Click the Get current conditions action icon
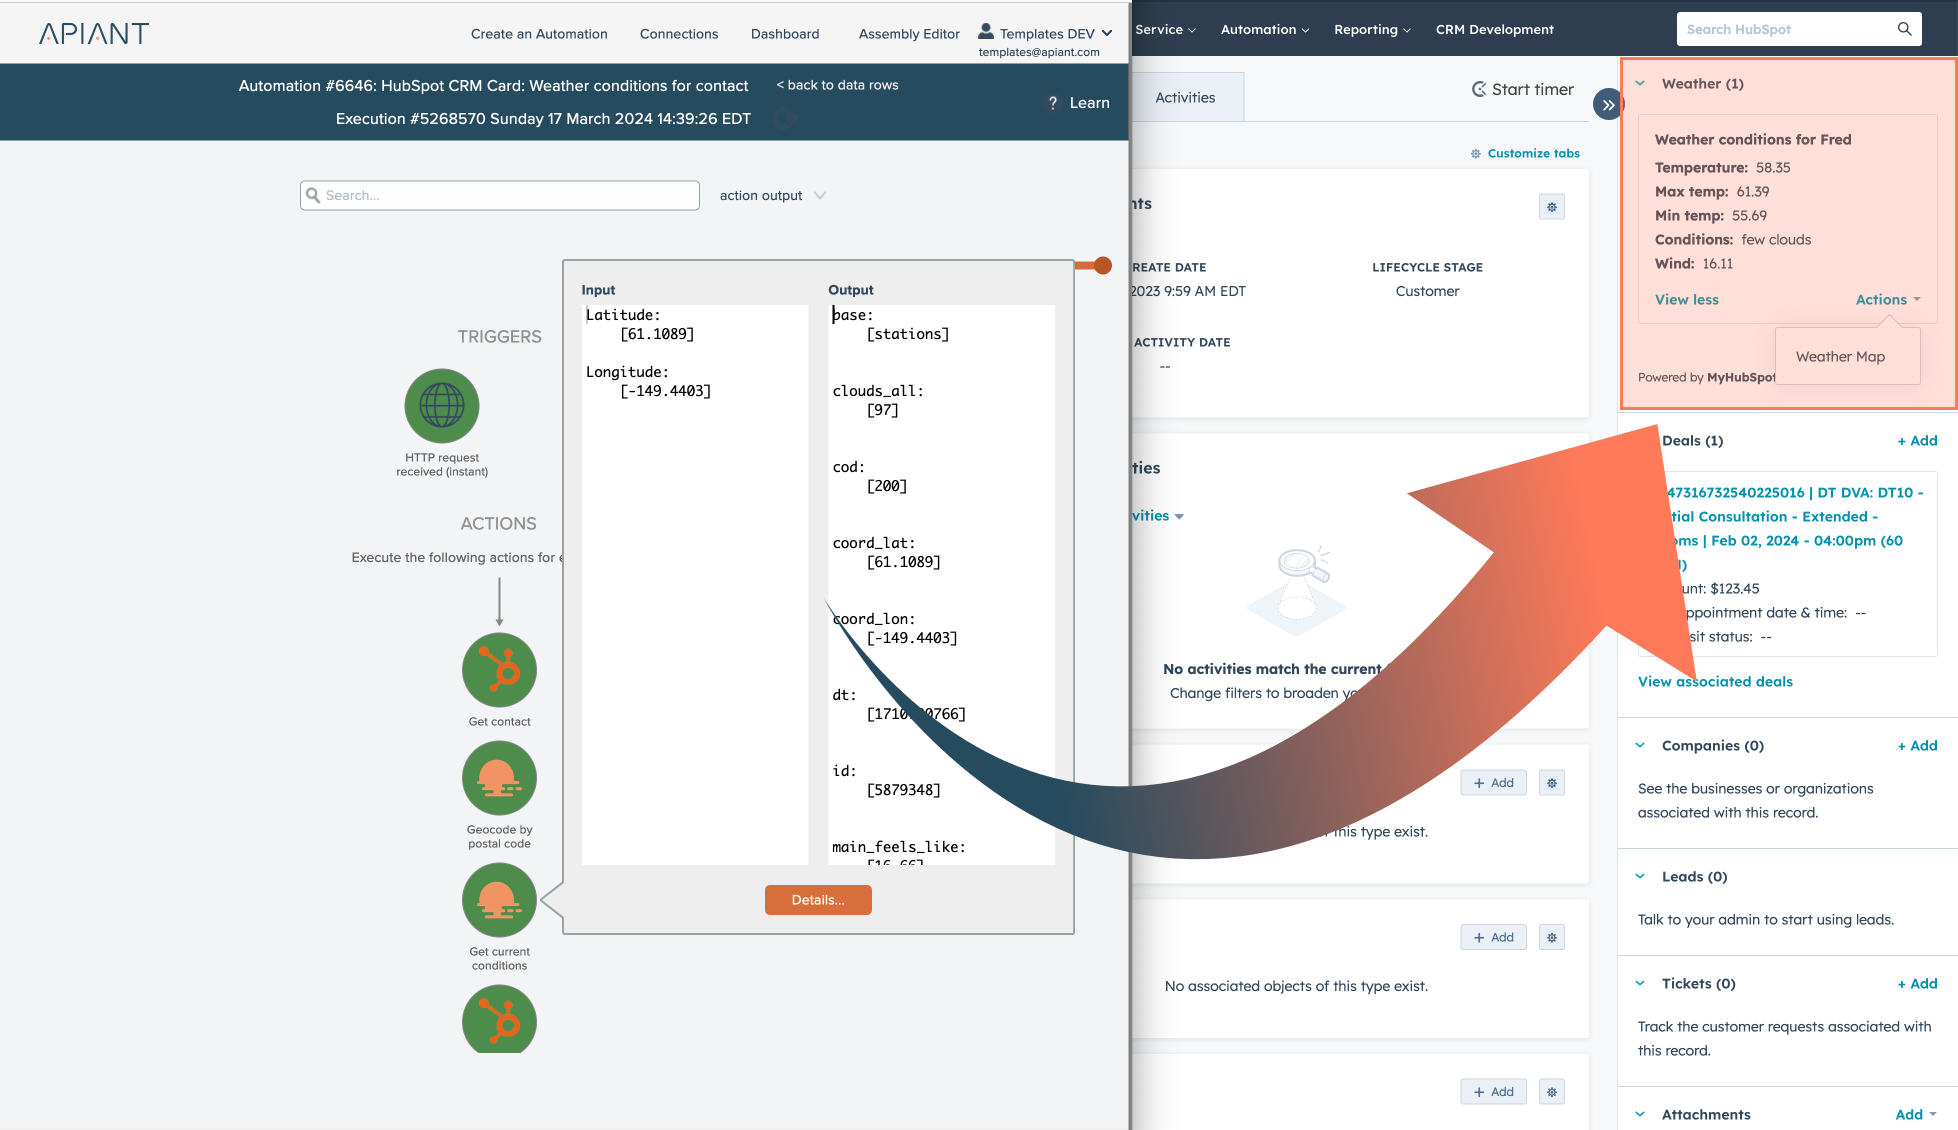This screenshot has height=1130, width=1958. pyautogui.click(x=499, y=900)
